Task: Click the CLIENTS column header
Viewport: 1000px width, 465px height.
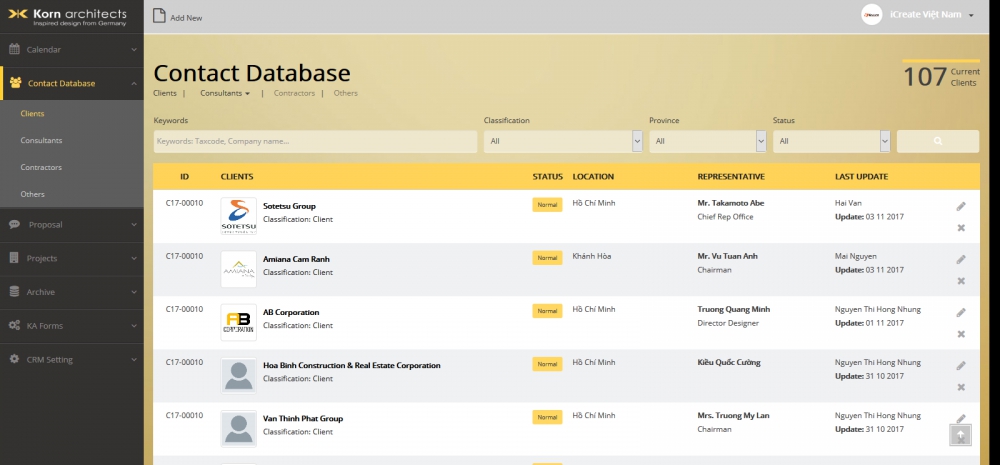Action: [x=237, y=177]
